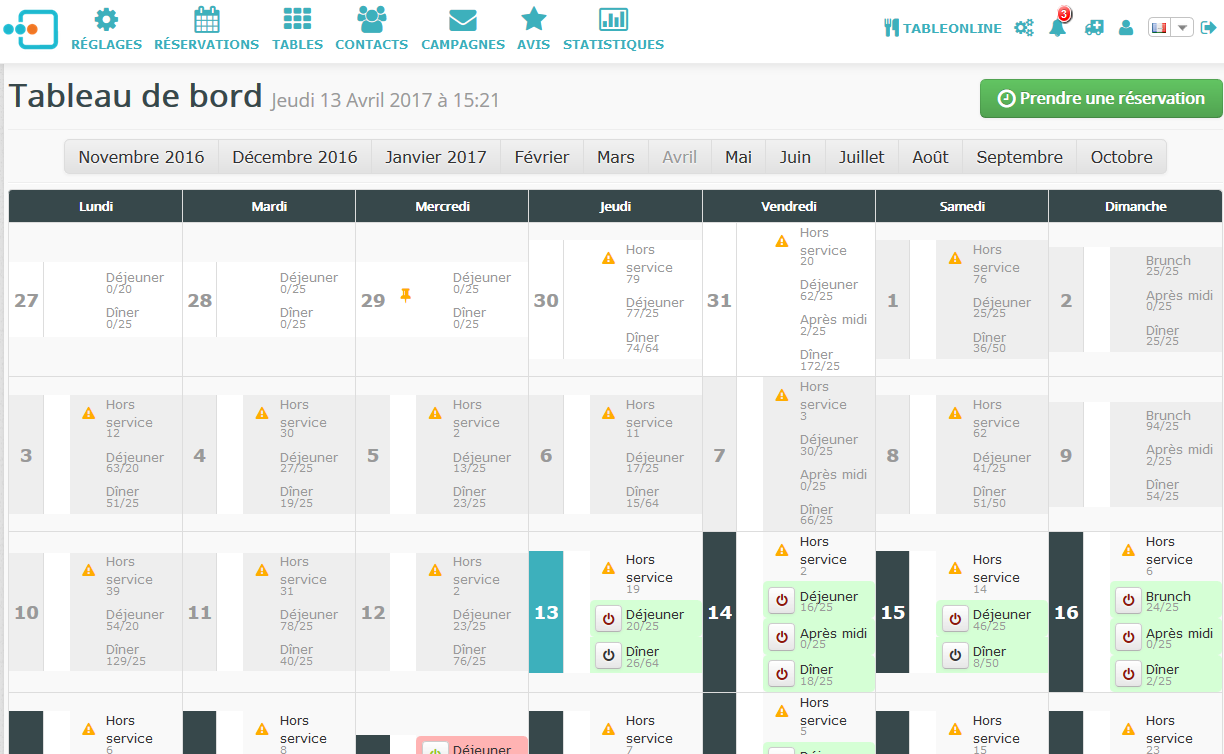Open the language flag dropdown

pos(1170,28)
